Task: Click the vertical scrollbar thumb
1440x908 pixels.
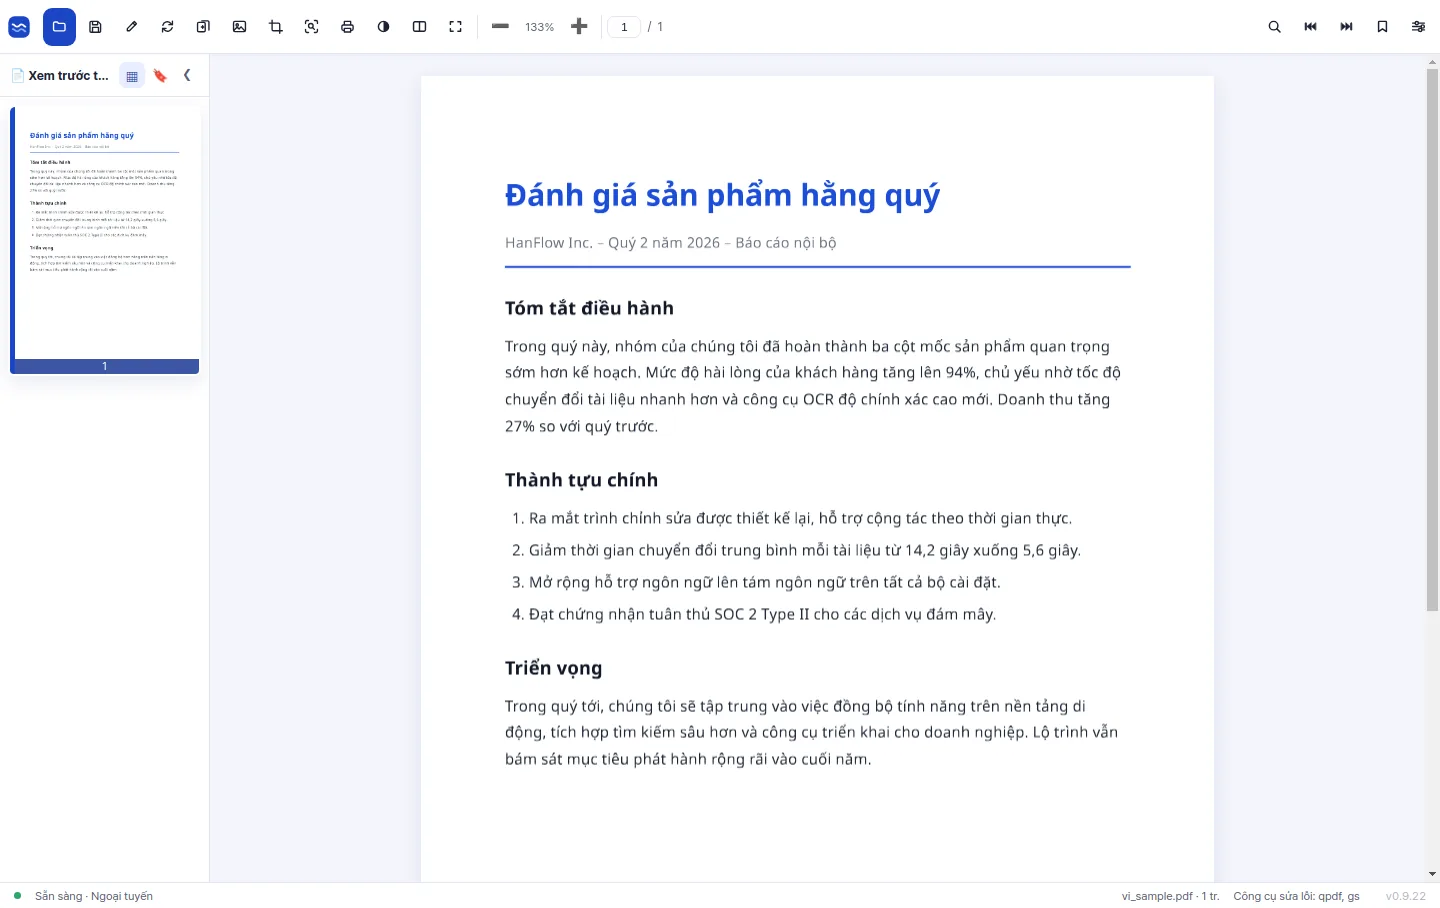Action: point(1432,340)
